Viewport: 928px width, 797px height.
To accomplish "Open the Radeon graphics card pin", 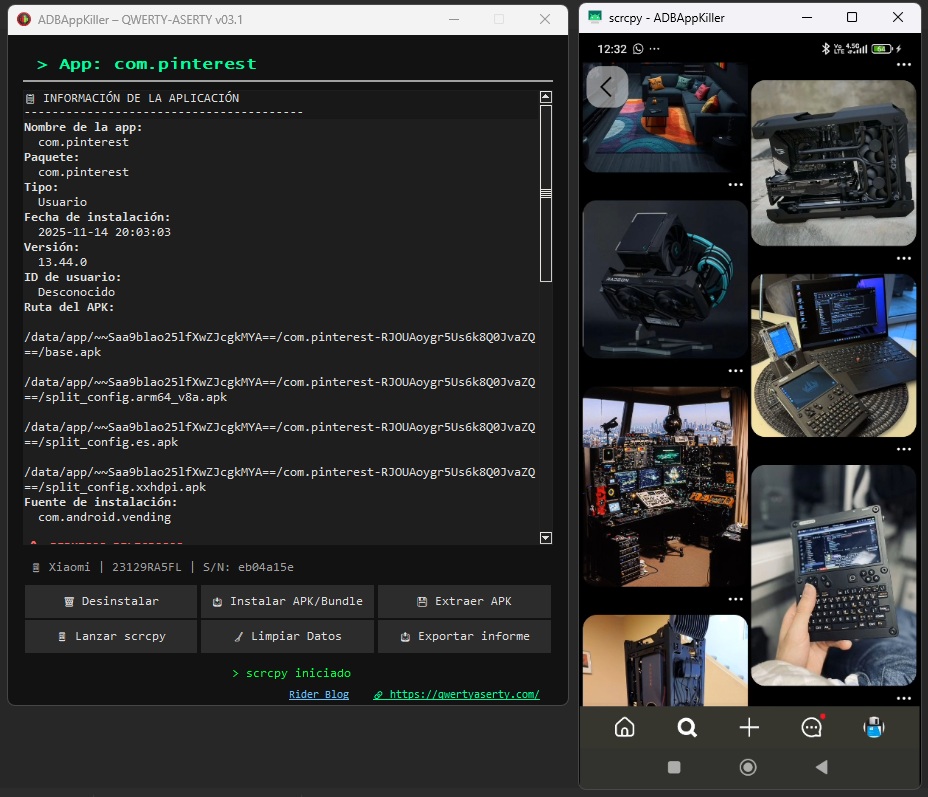I will click(x=665, y=279).
